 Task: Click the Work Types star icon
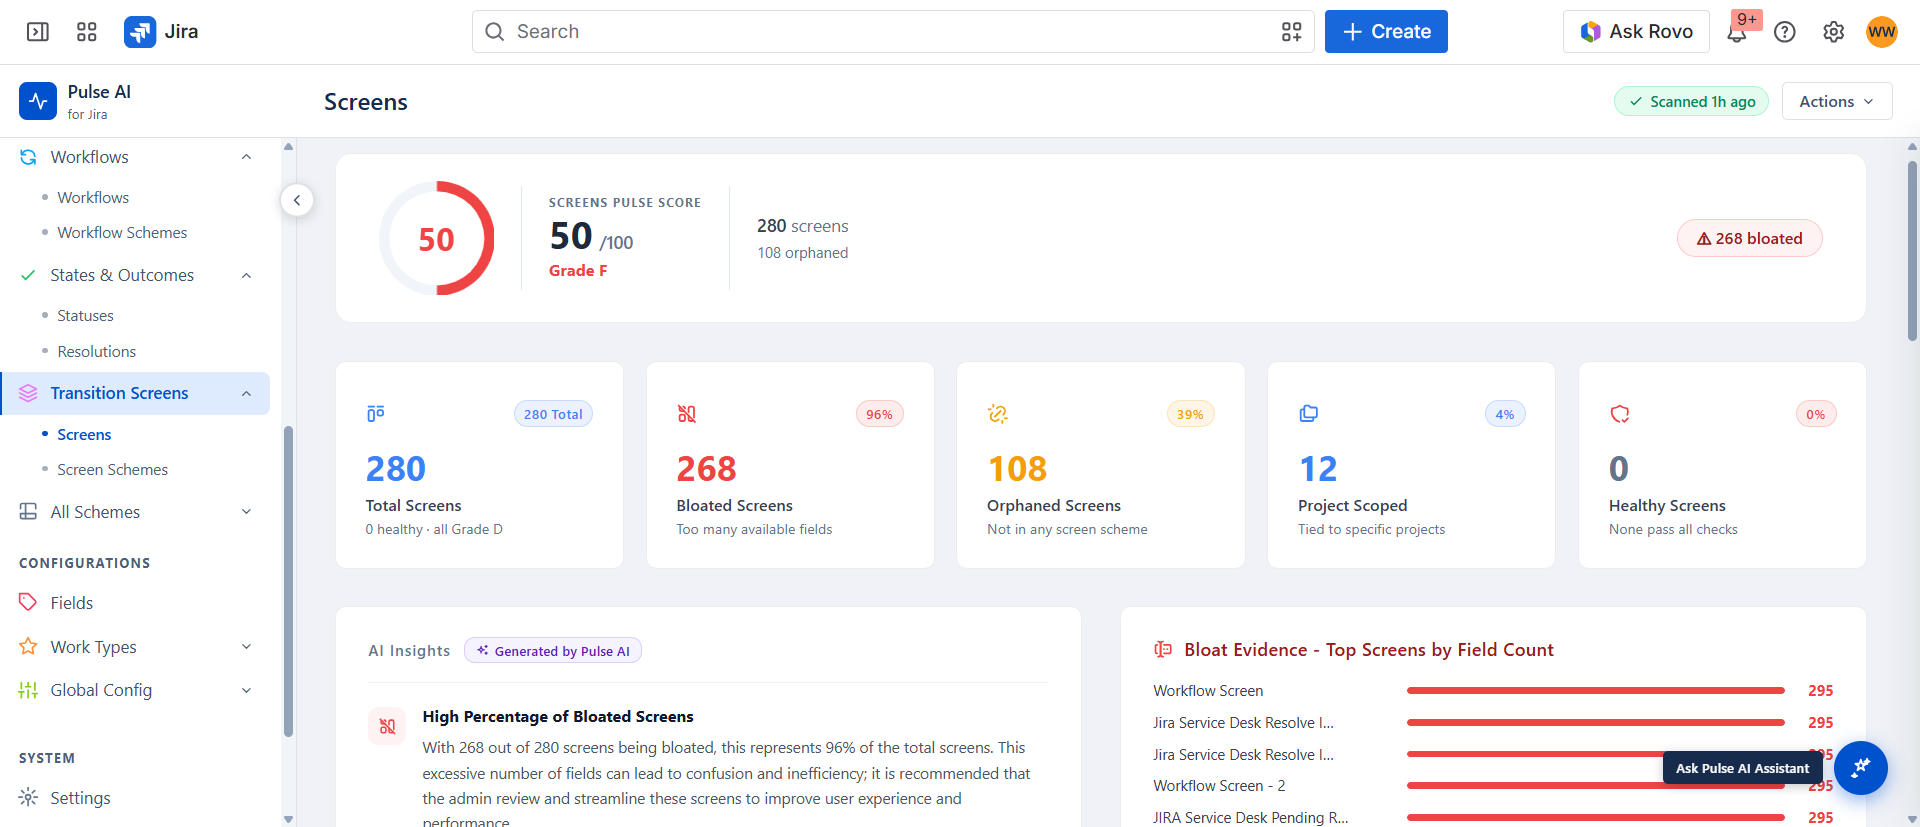point(28,647)
